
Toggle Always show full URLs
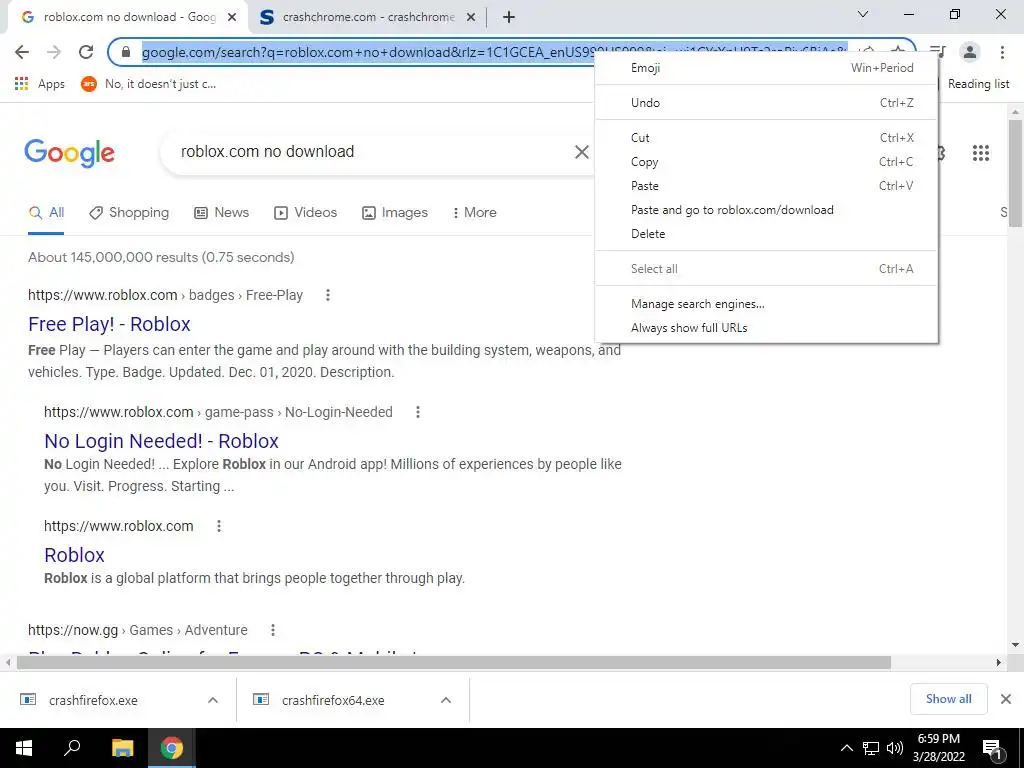coord(767,328)
